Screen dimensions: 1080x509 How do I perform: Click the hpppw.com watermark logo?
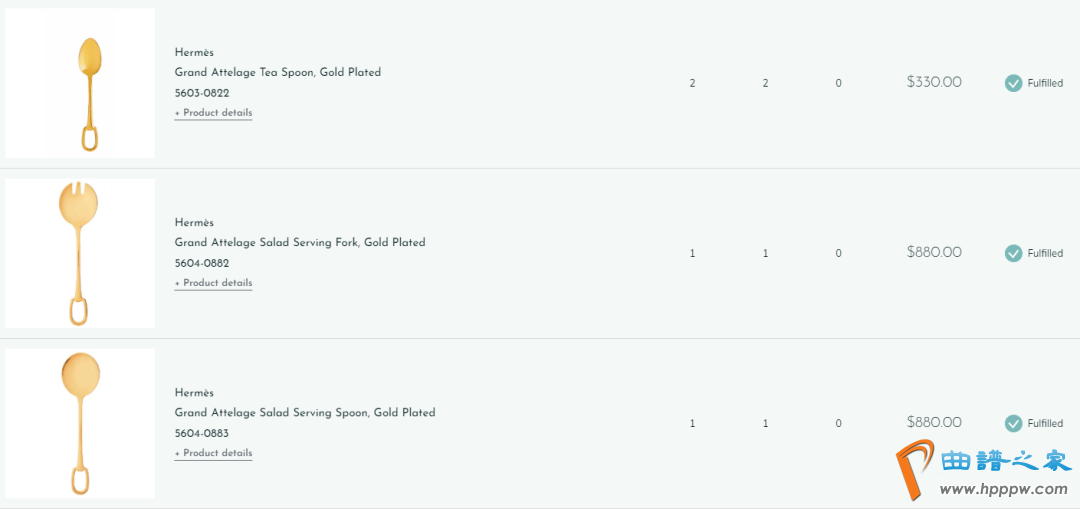(985, 472)
